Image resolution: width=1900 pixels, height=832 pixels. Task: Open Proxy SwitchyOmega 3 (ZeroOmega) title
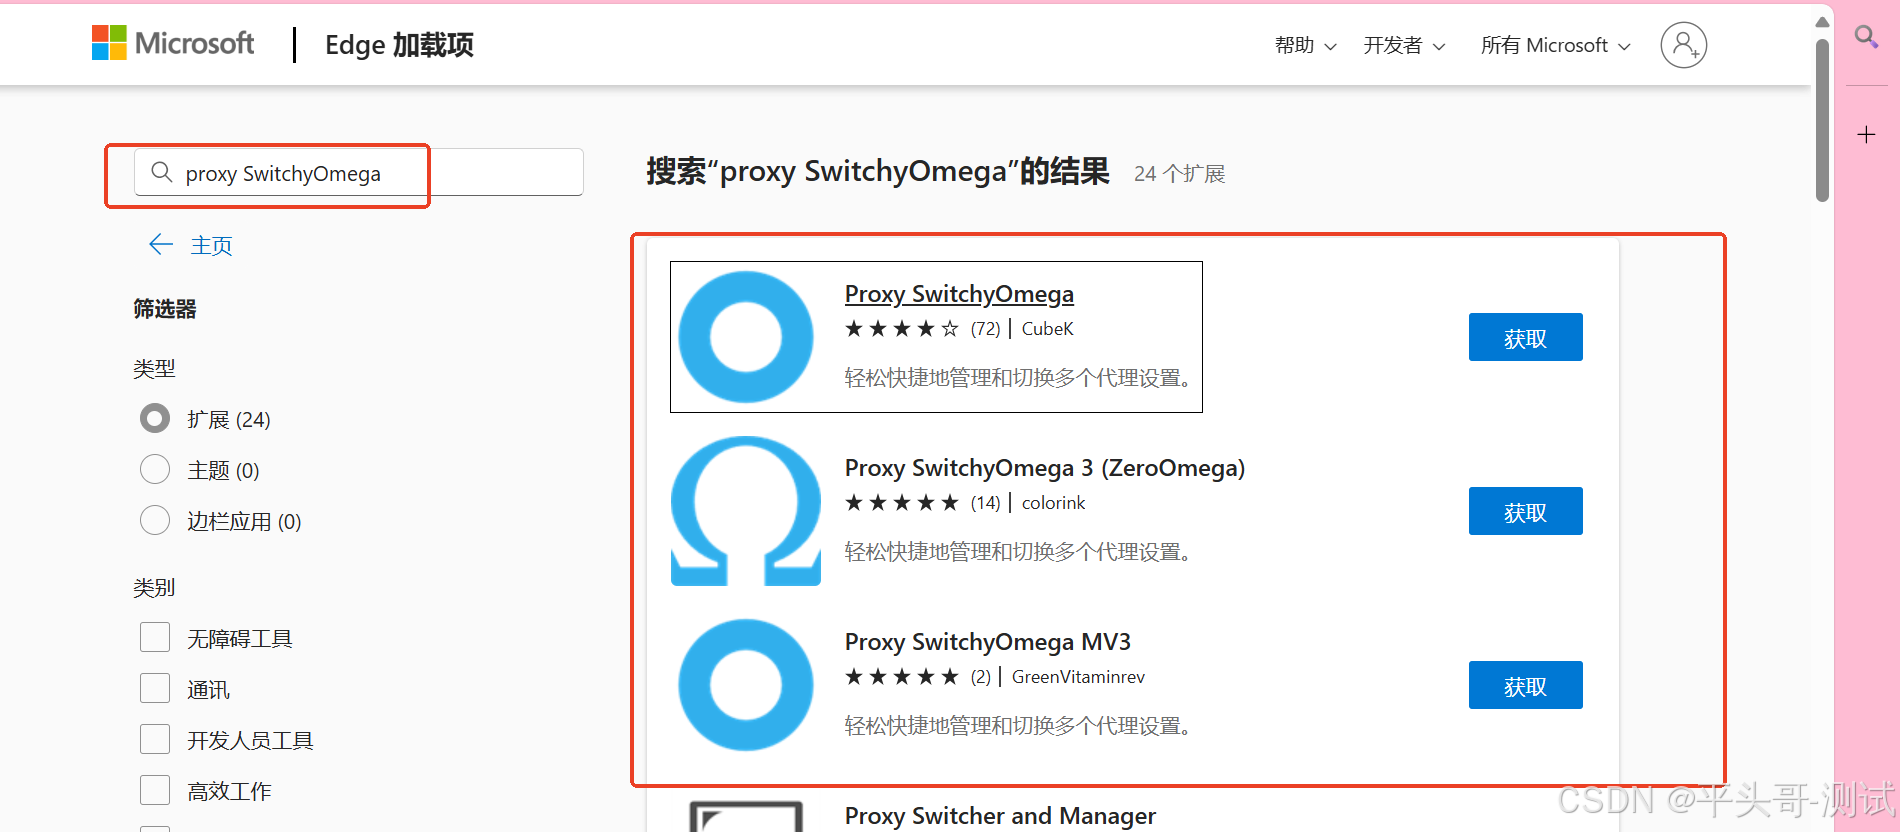pos(1045,468)
